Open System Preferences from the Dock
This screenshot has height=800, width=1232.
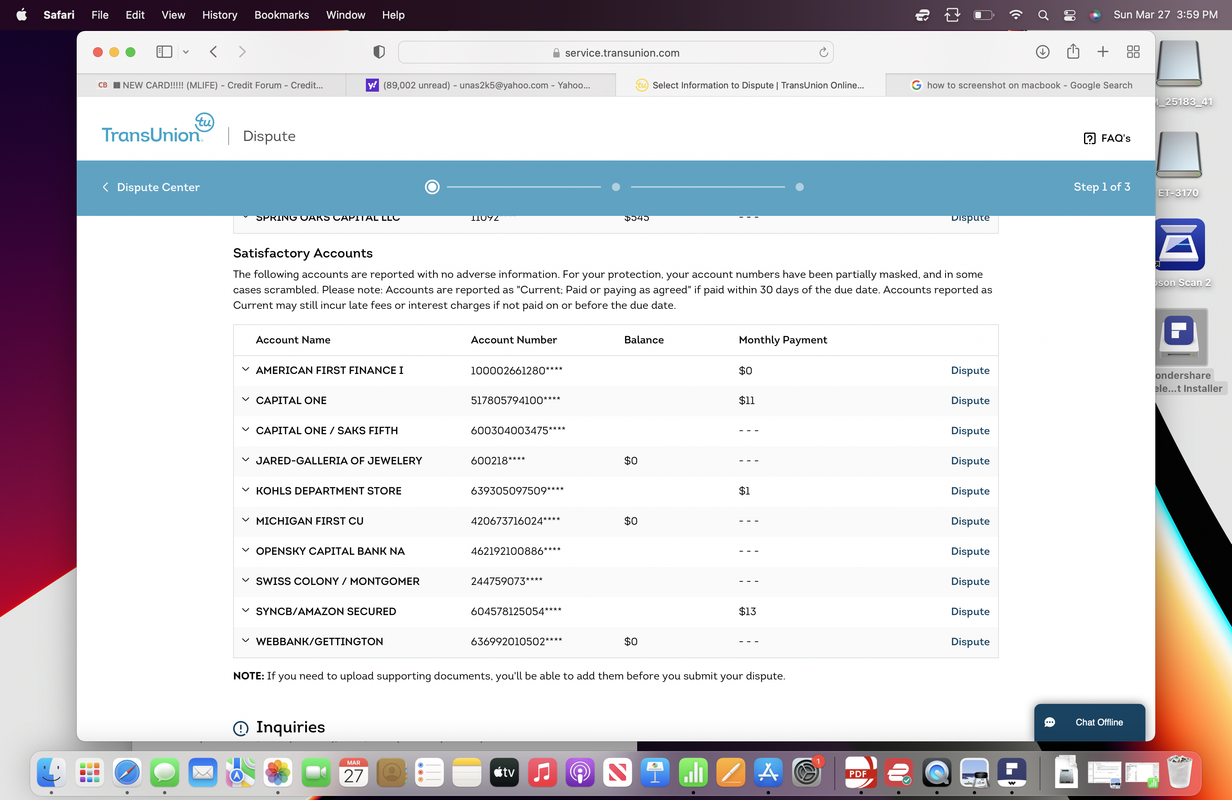(806, 772)
